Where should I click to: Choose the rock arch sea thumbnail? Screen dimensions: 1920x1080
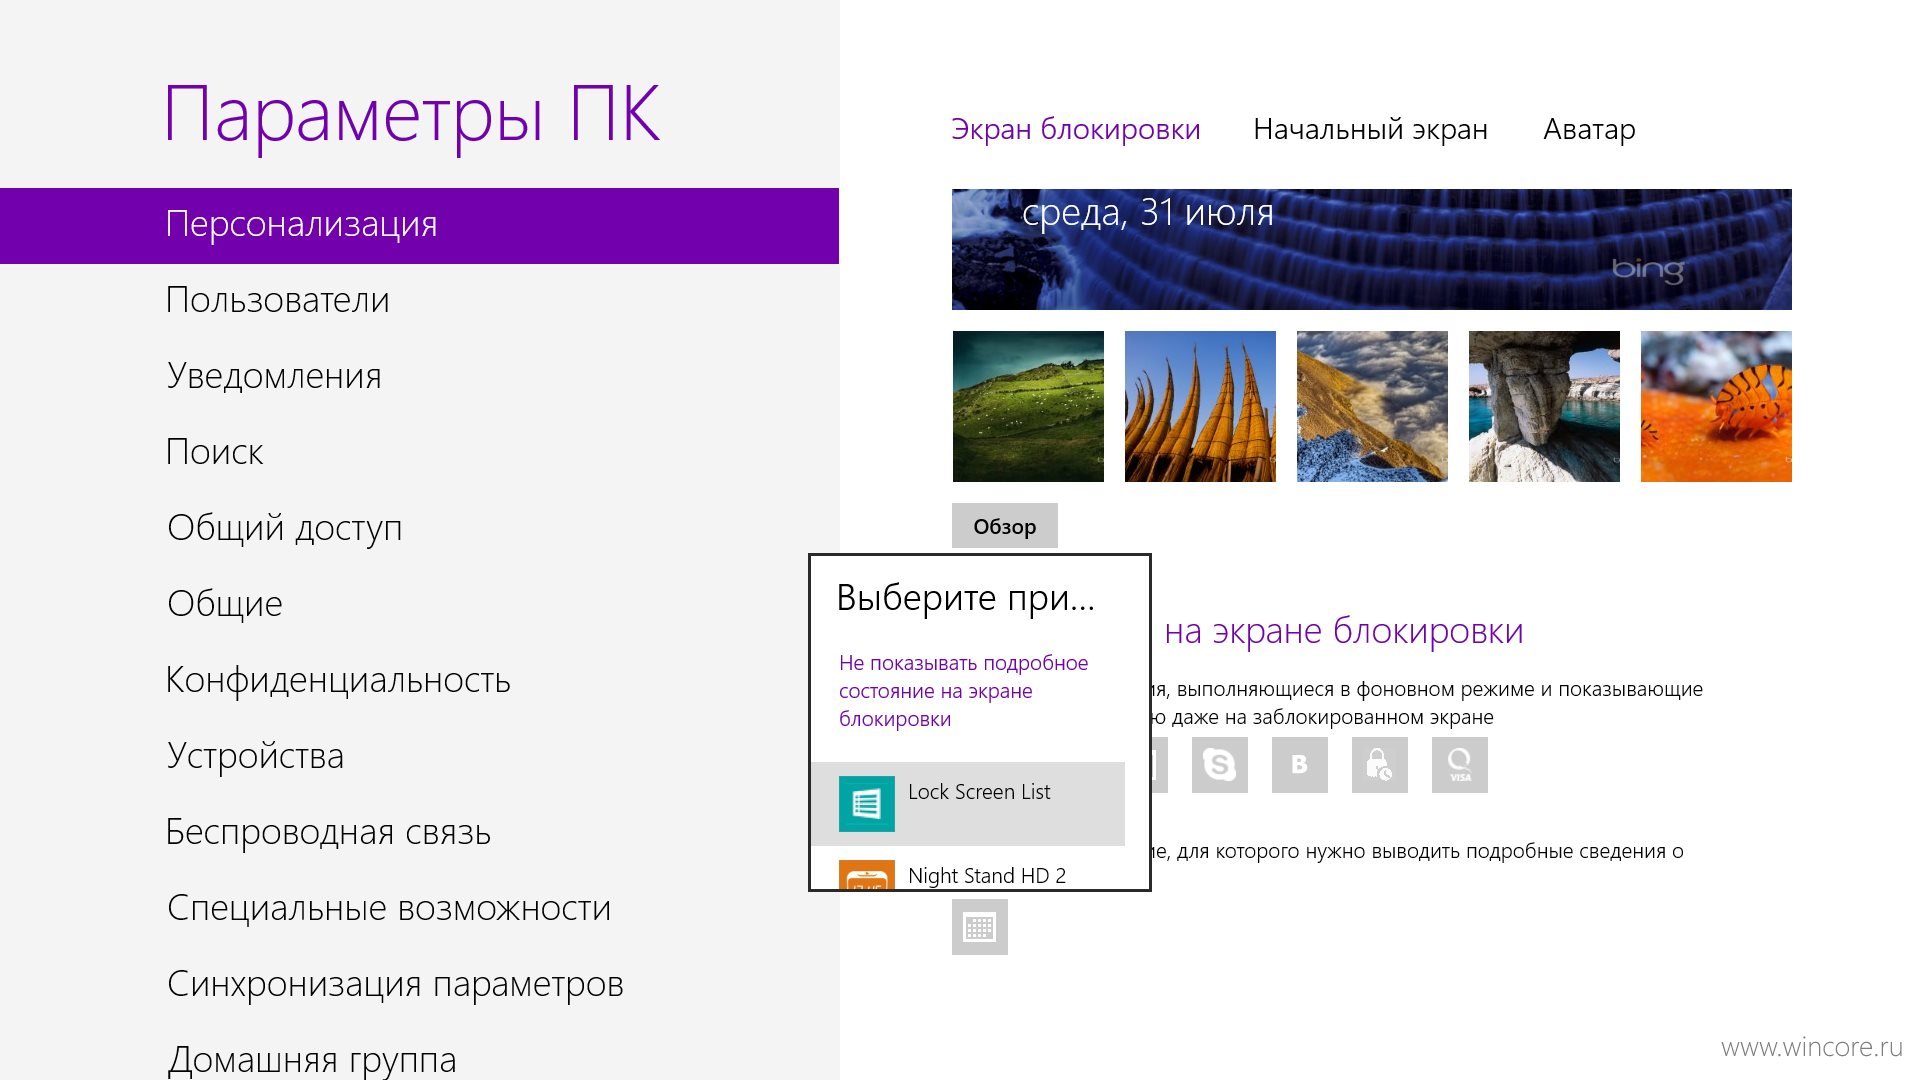(x=1544, y=406)
